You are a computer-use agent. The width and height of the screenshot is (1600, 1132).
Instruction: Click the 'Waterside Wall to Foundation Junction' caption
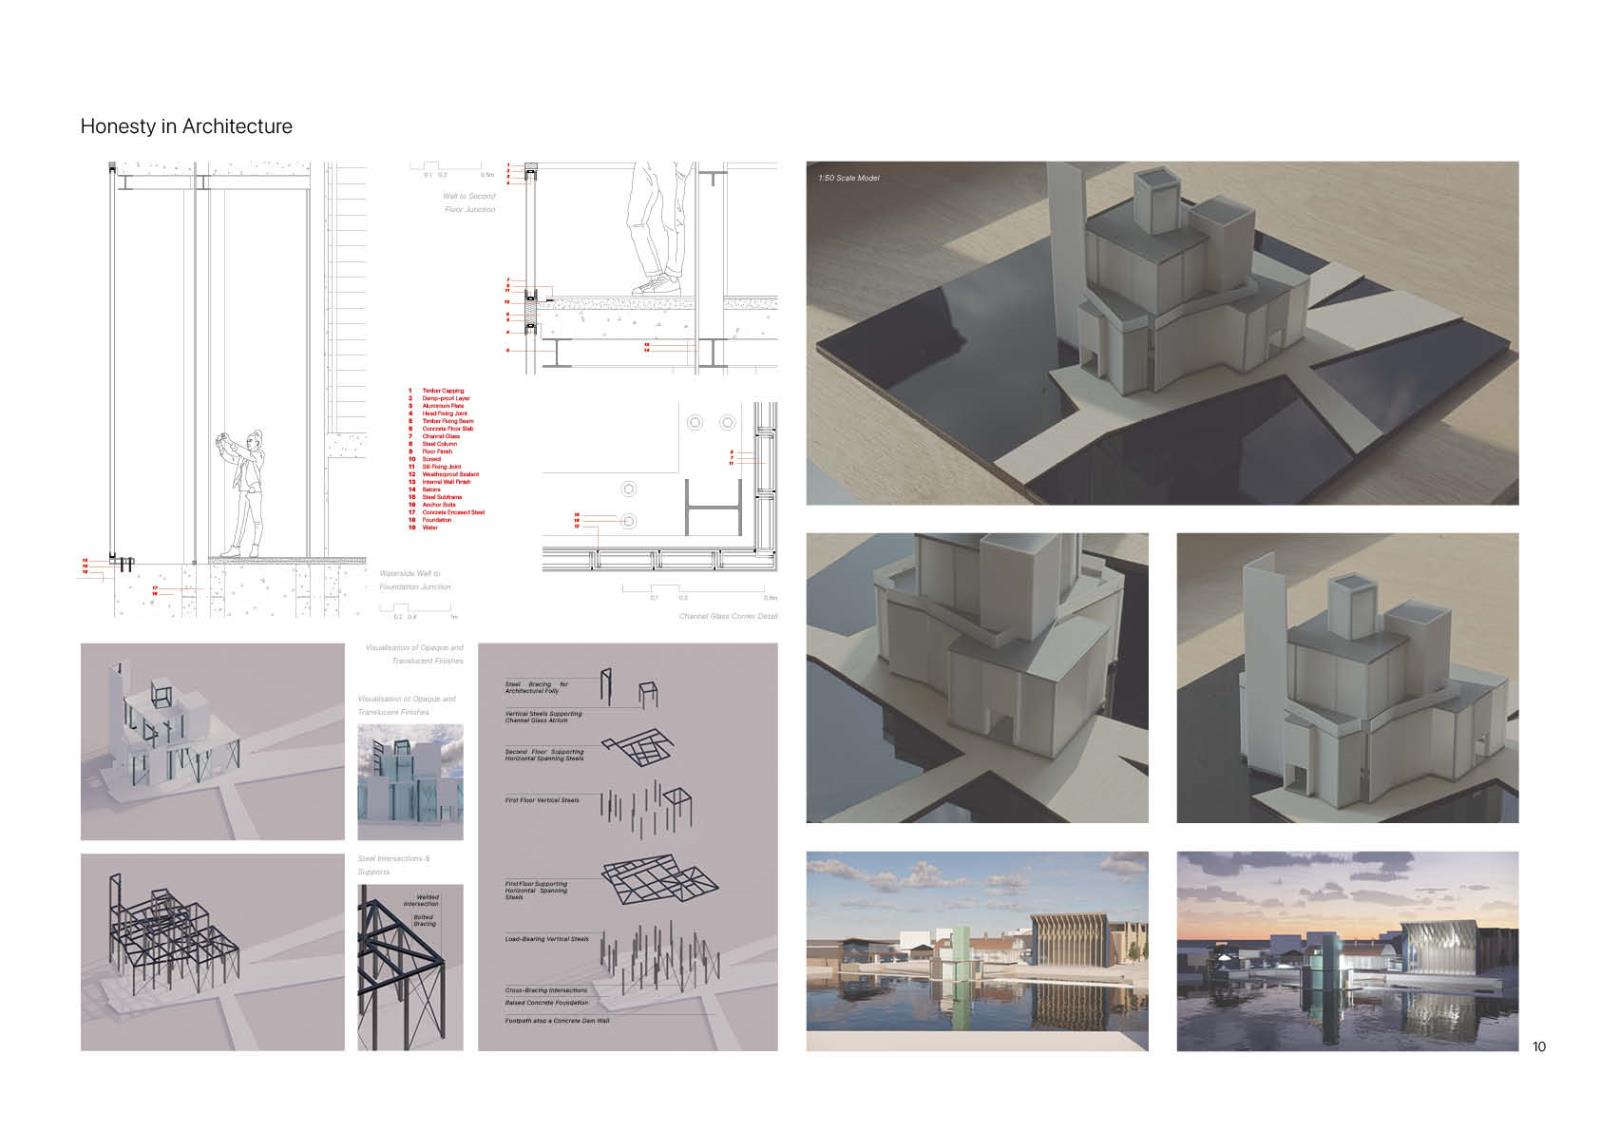tap(413, 580)
